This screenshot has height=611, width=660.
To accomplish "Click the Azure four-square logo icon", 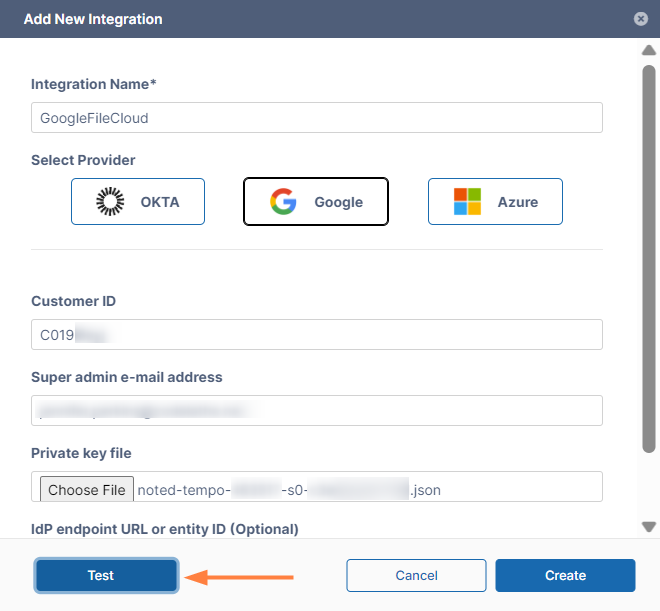I will pyautogui.click(x=466, y=202).
